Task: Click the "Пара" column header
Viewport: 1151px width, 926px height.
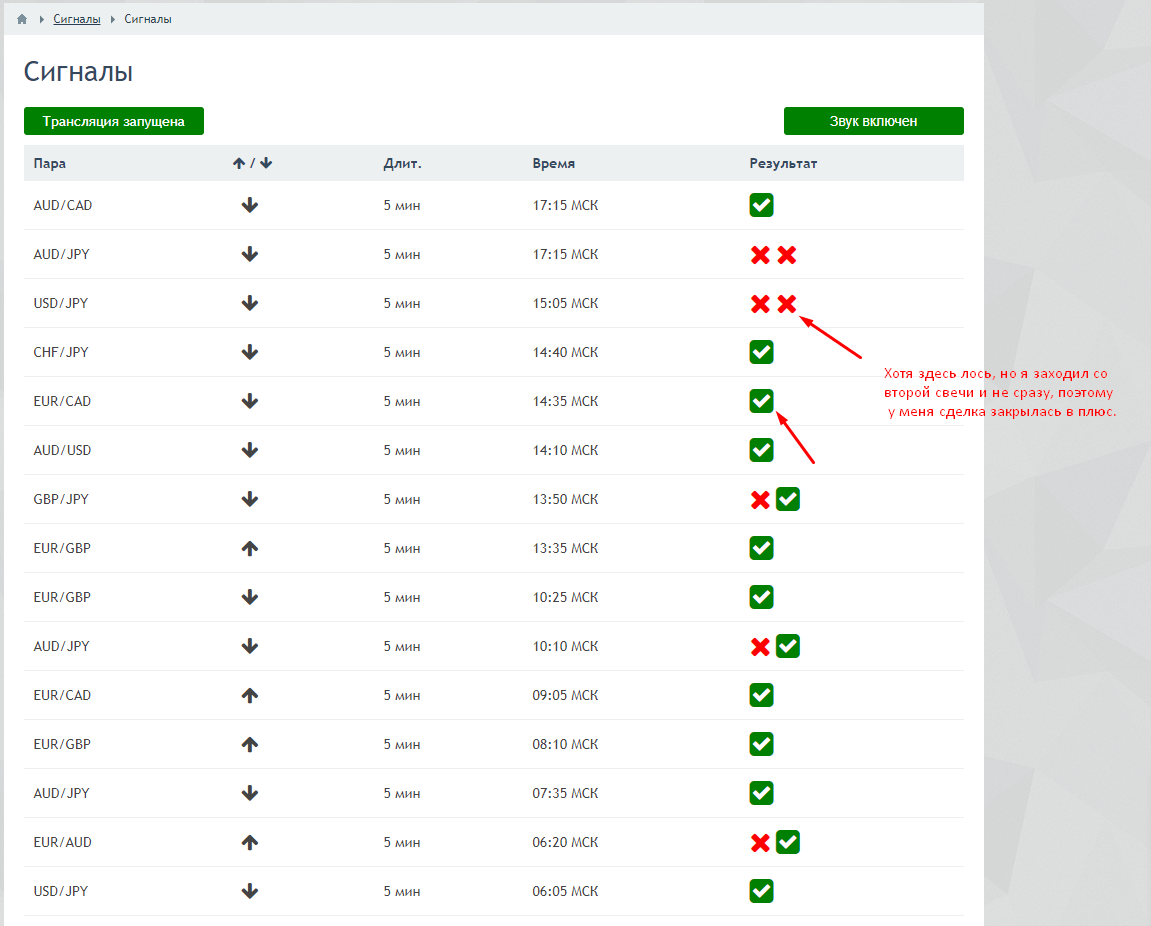Action: (x=50, y=164)
